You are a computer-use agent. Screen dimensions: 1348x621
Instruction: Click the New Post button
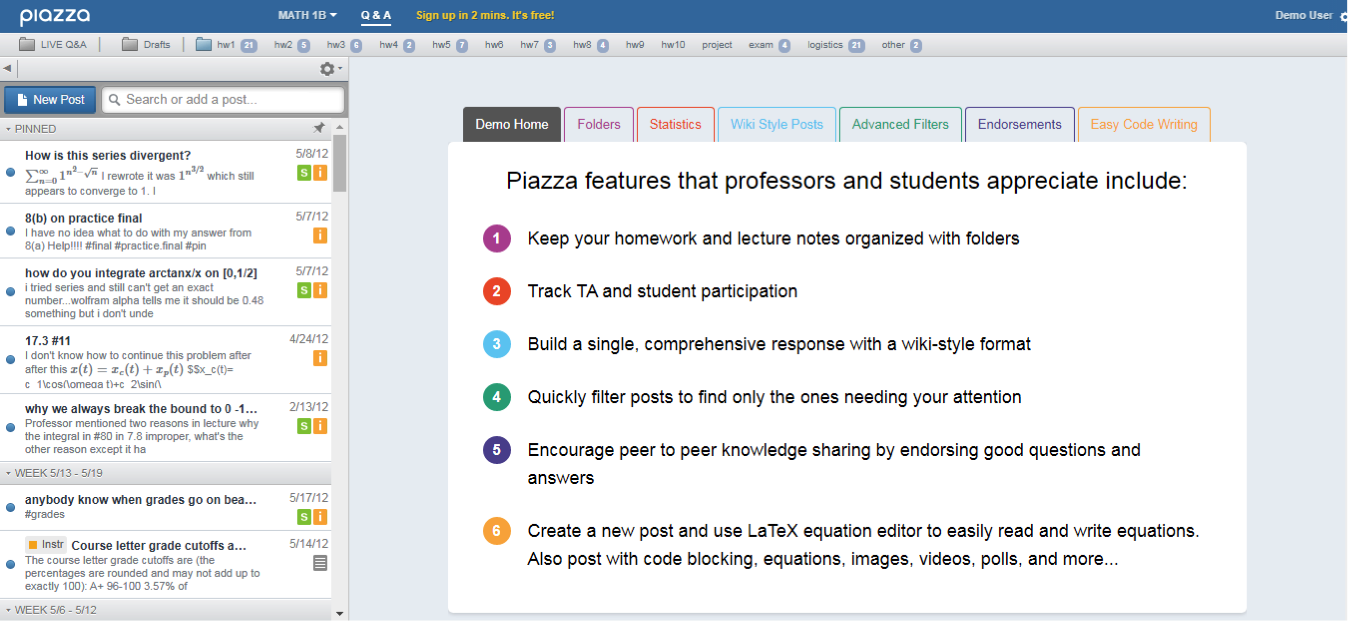pos(50,100)
